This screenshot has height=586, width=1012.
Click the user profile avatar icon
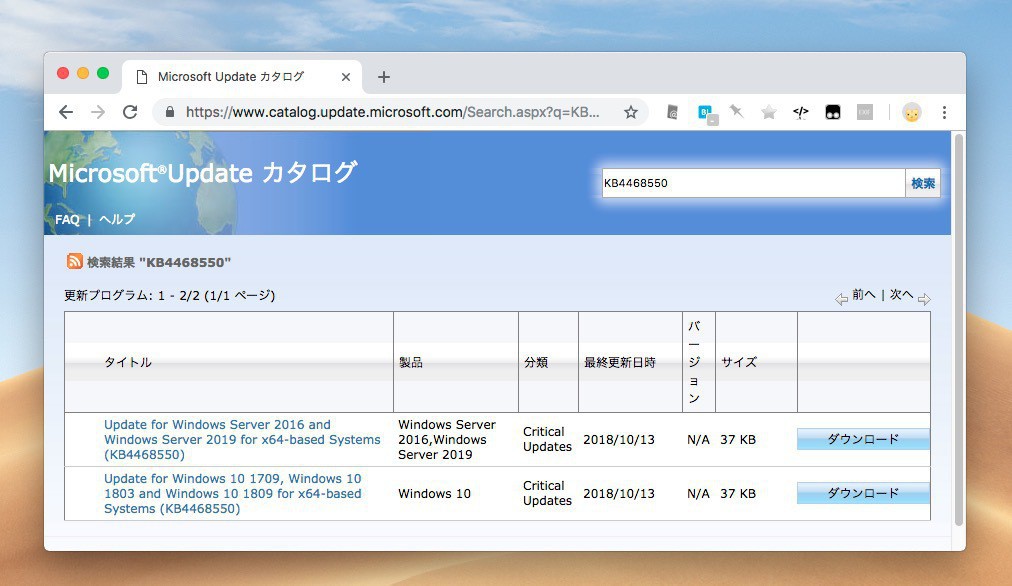coord(911,113)
